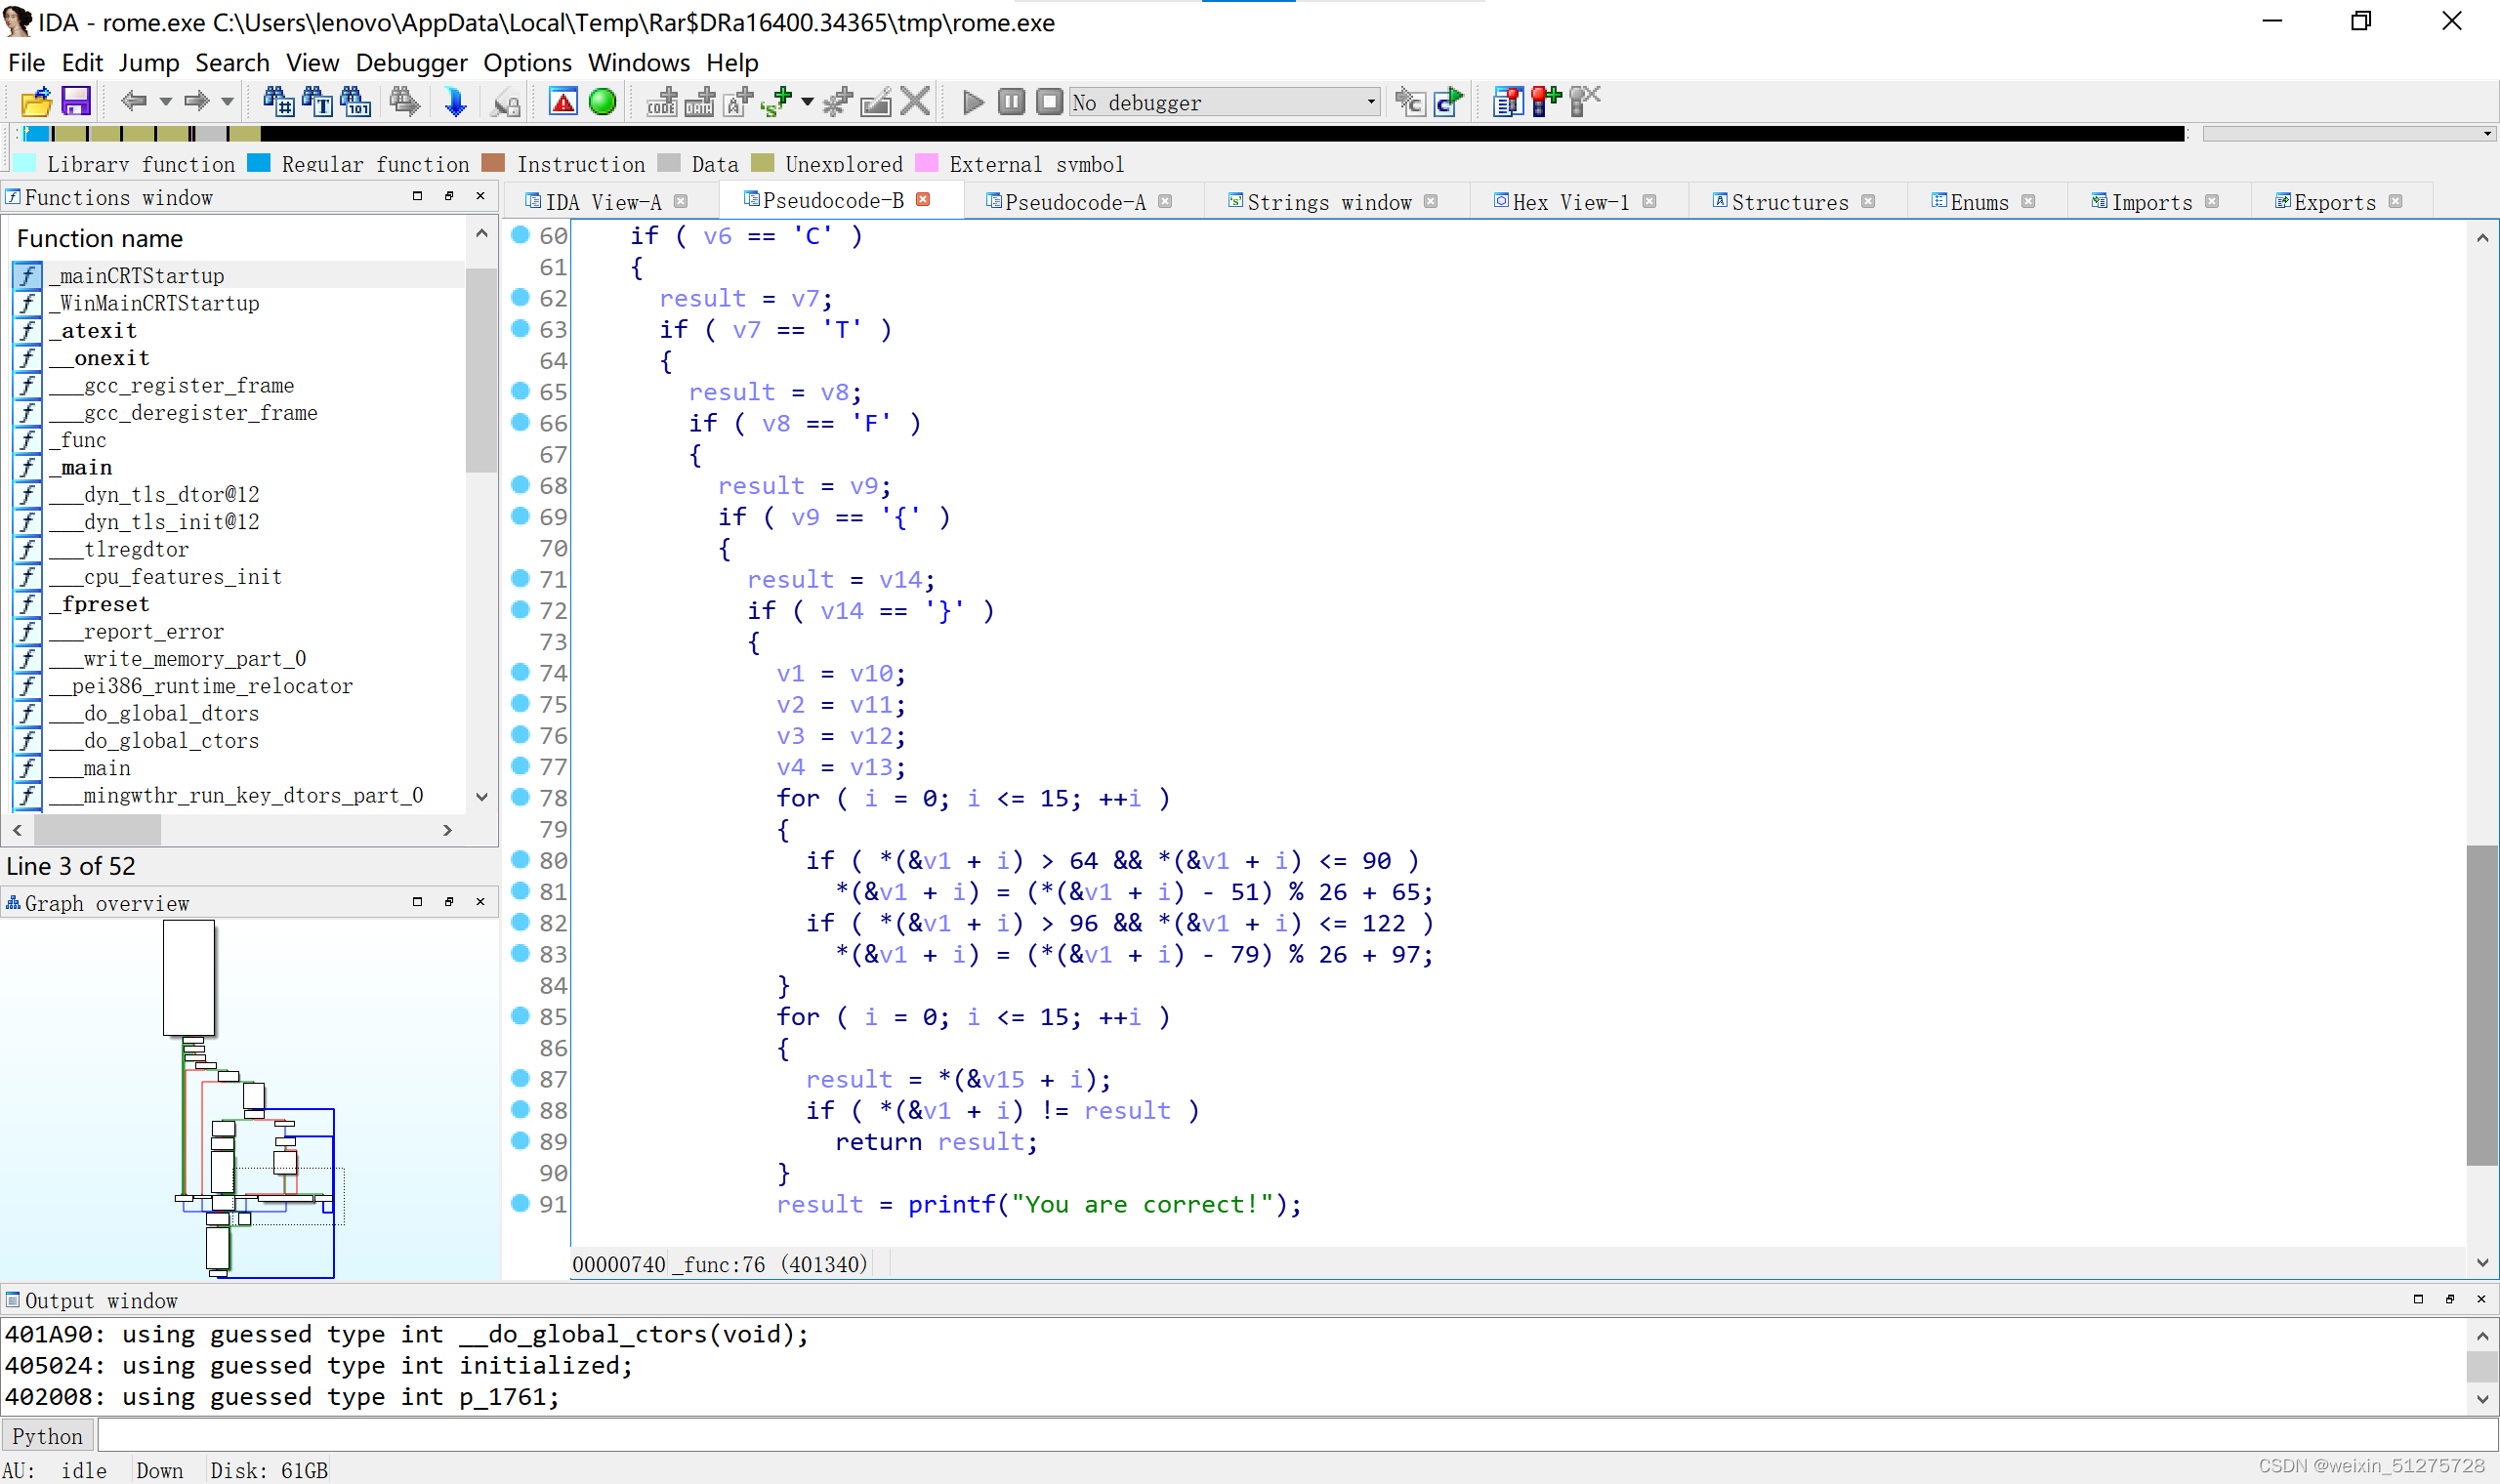The image size is (2500, 1484).
Task: Open a file with the folder icon
Action: pos(37,101)
